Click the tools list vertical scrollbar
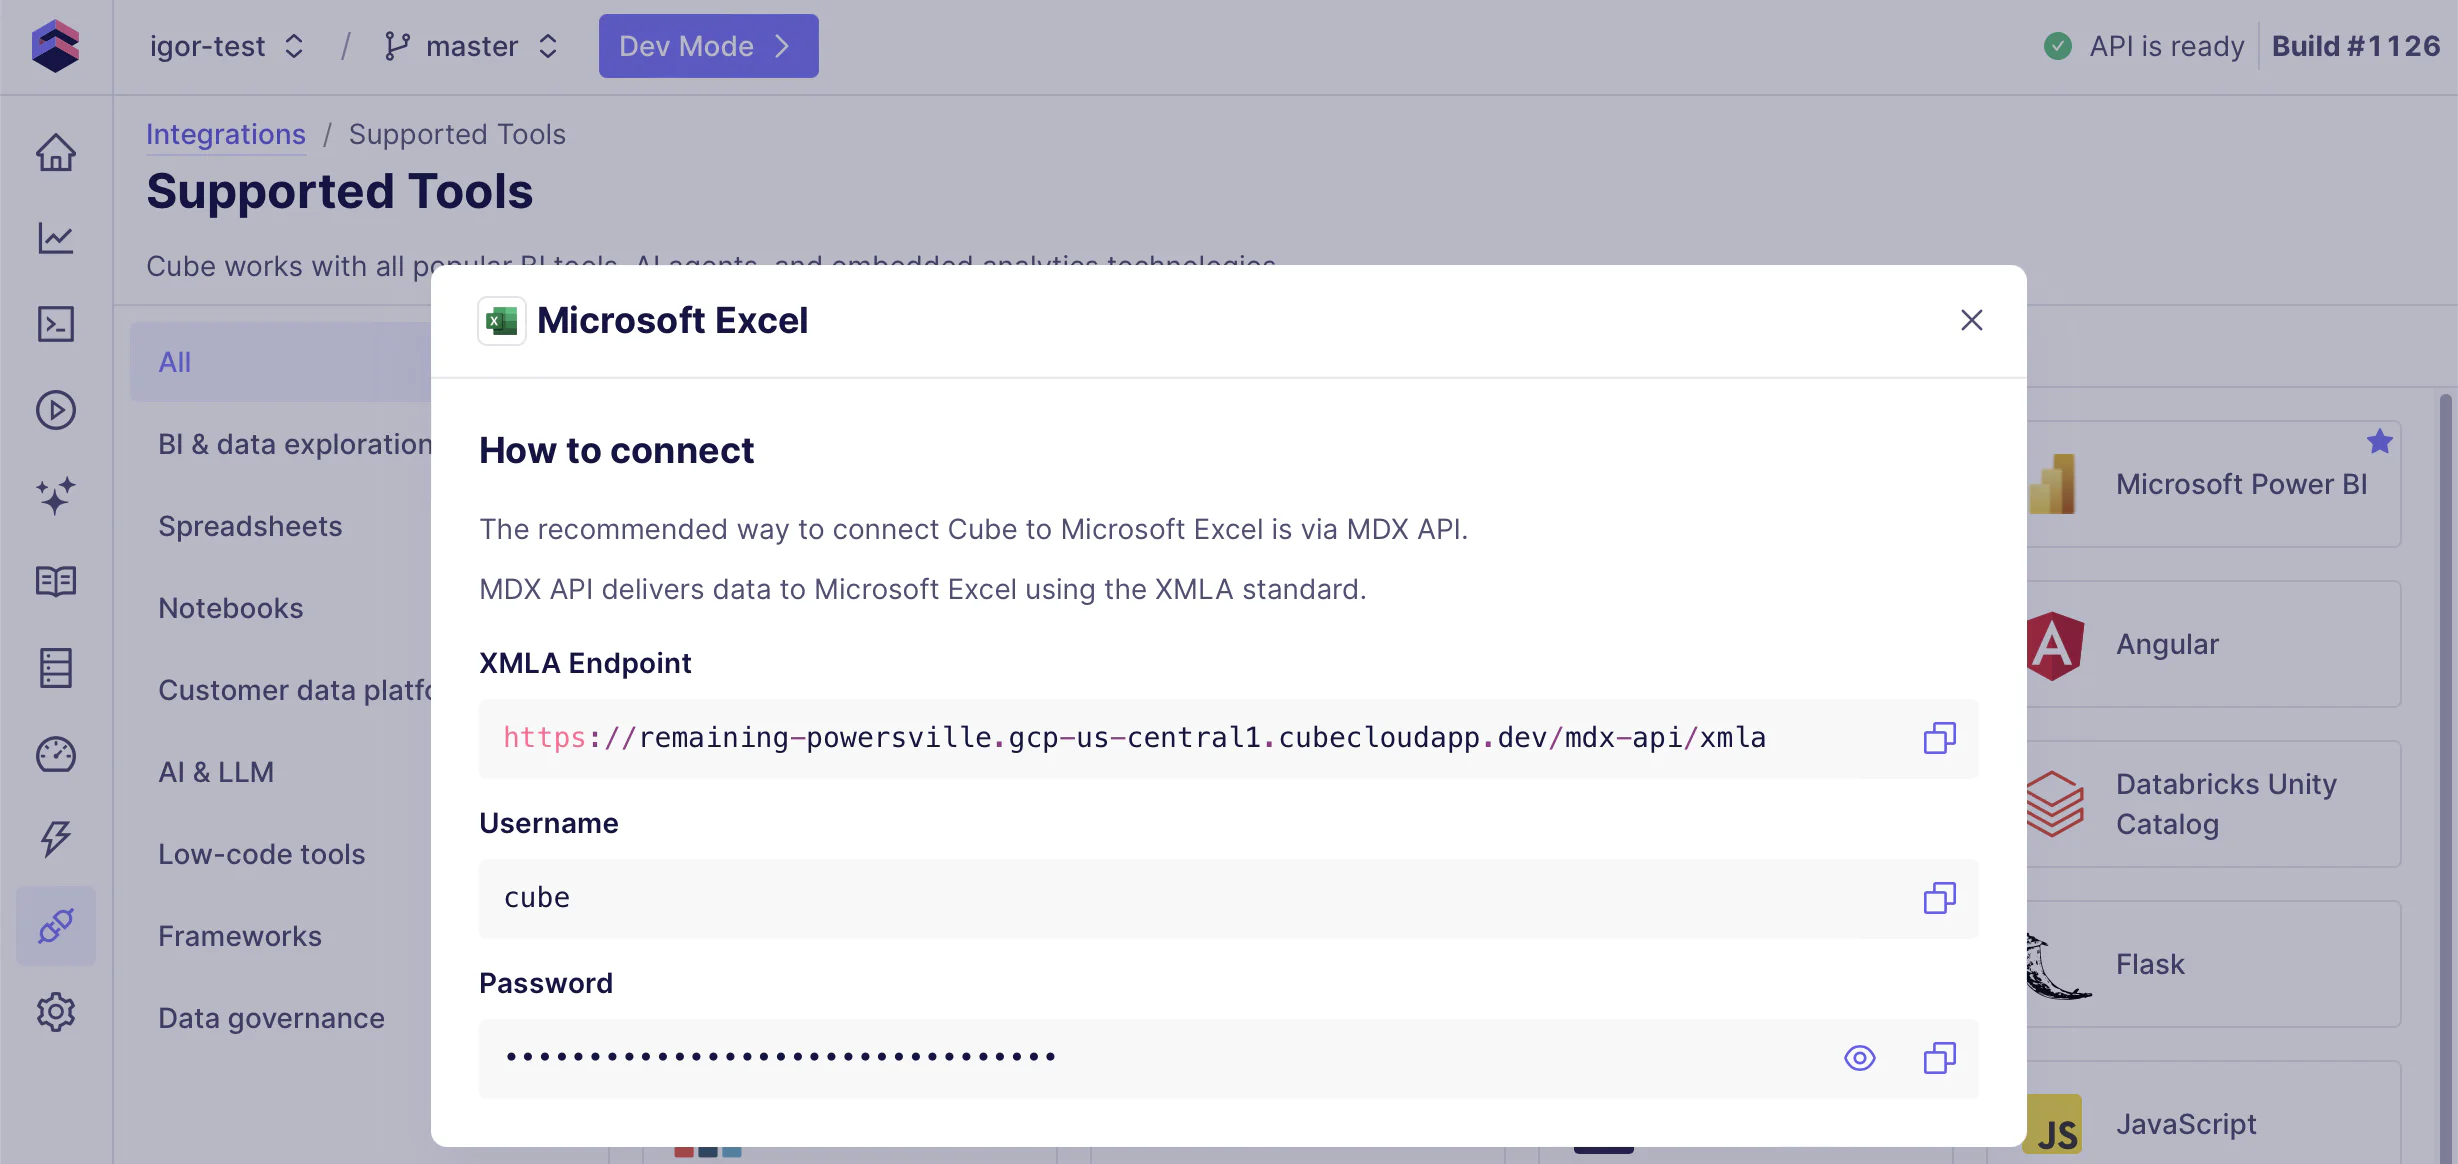This screenshot has width=2458, height=1164. click(2445, 700)
